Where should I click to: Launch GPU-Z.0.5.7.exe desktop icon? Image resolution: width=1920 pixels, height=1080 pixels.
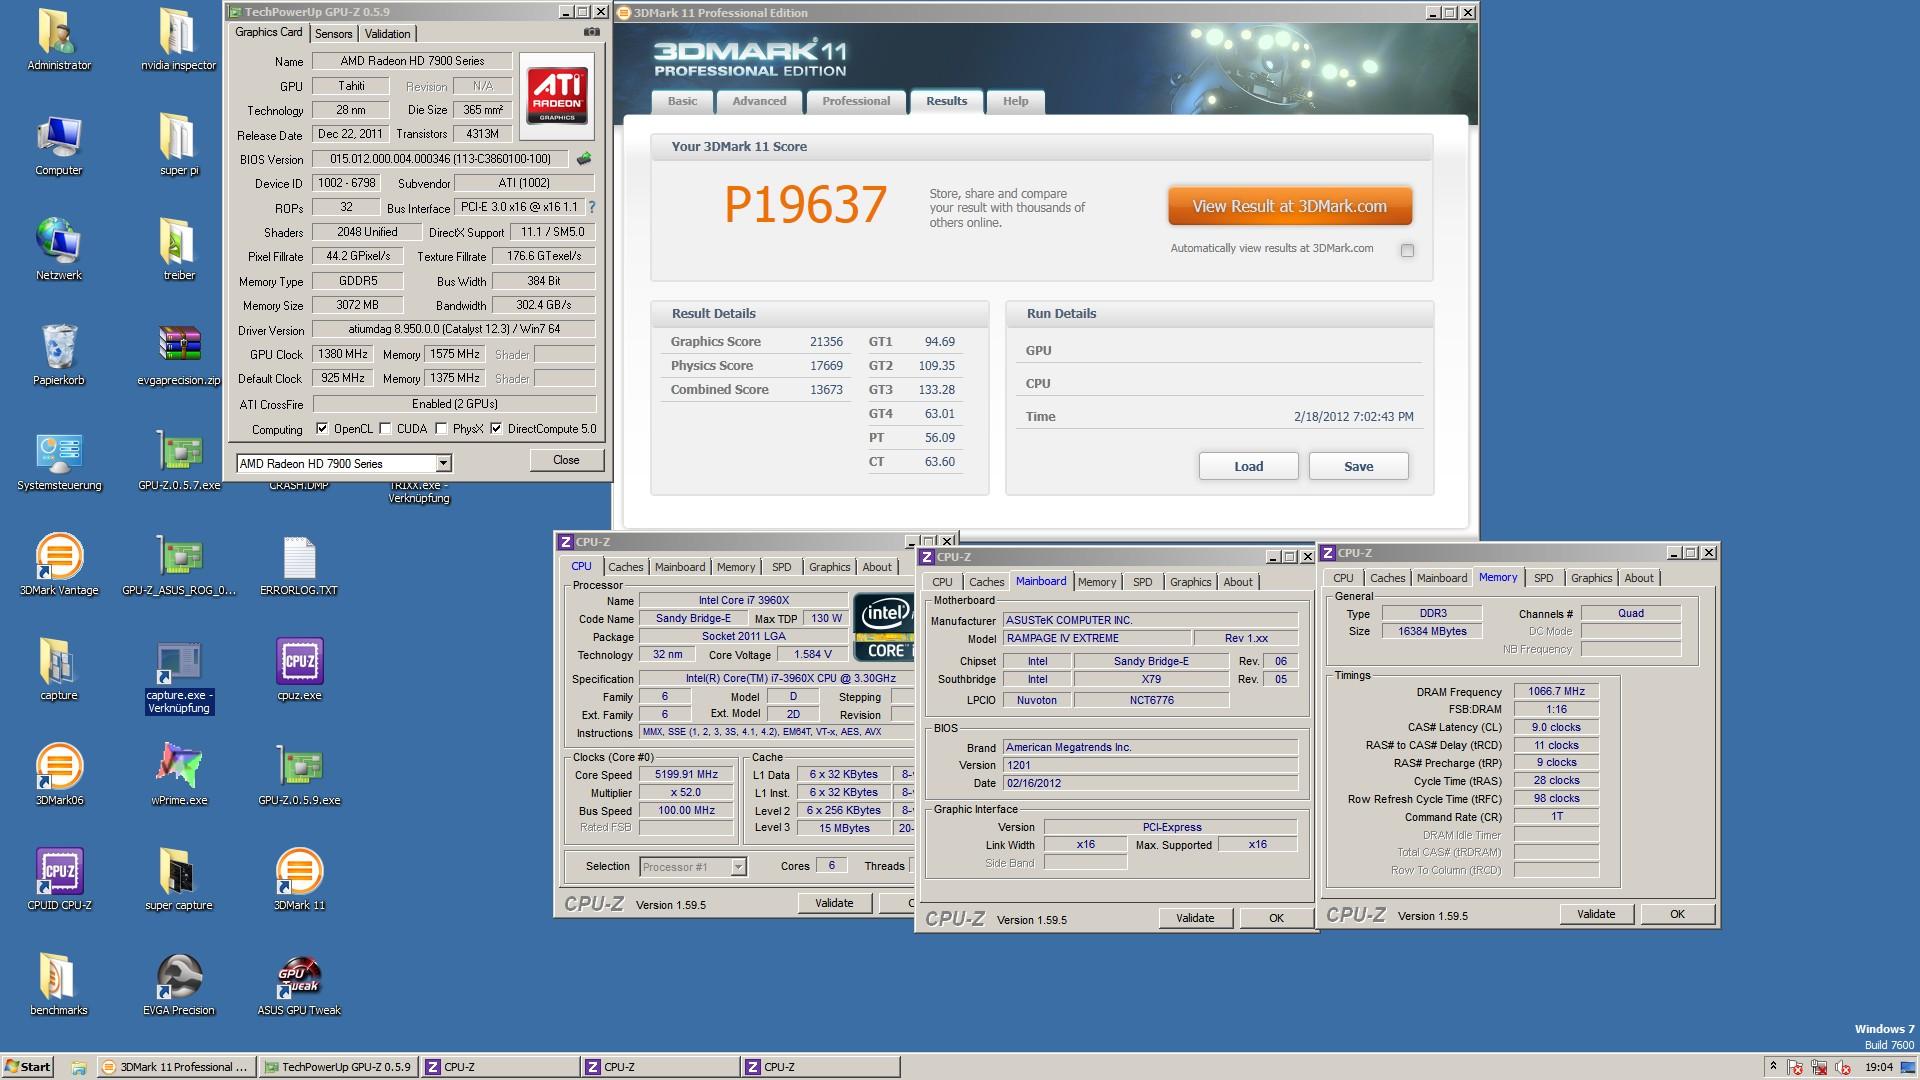pyautogui.click(x=179, y=460)
